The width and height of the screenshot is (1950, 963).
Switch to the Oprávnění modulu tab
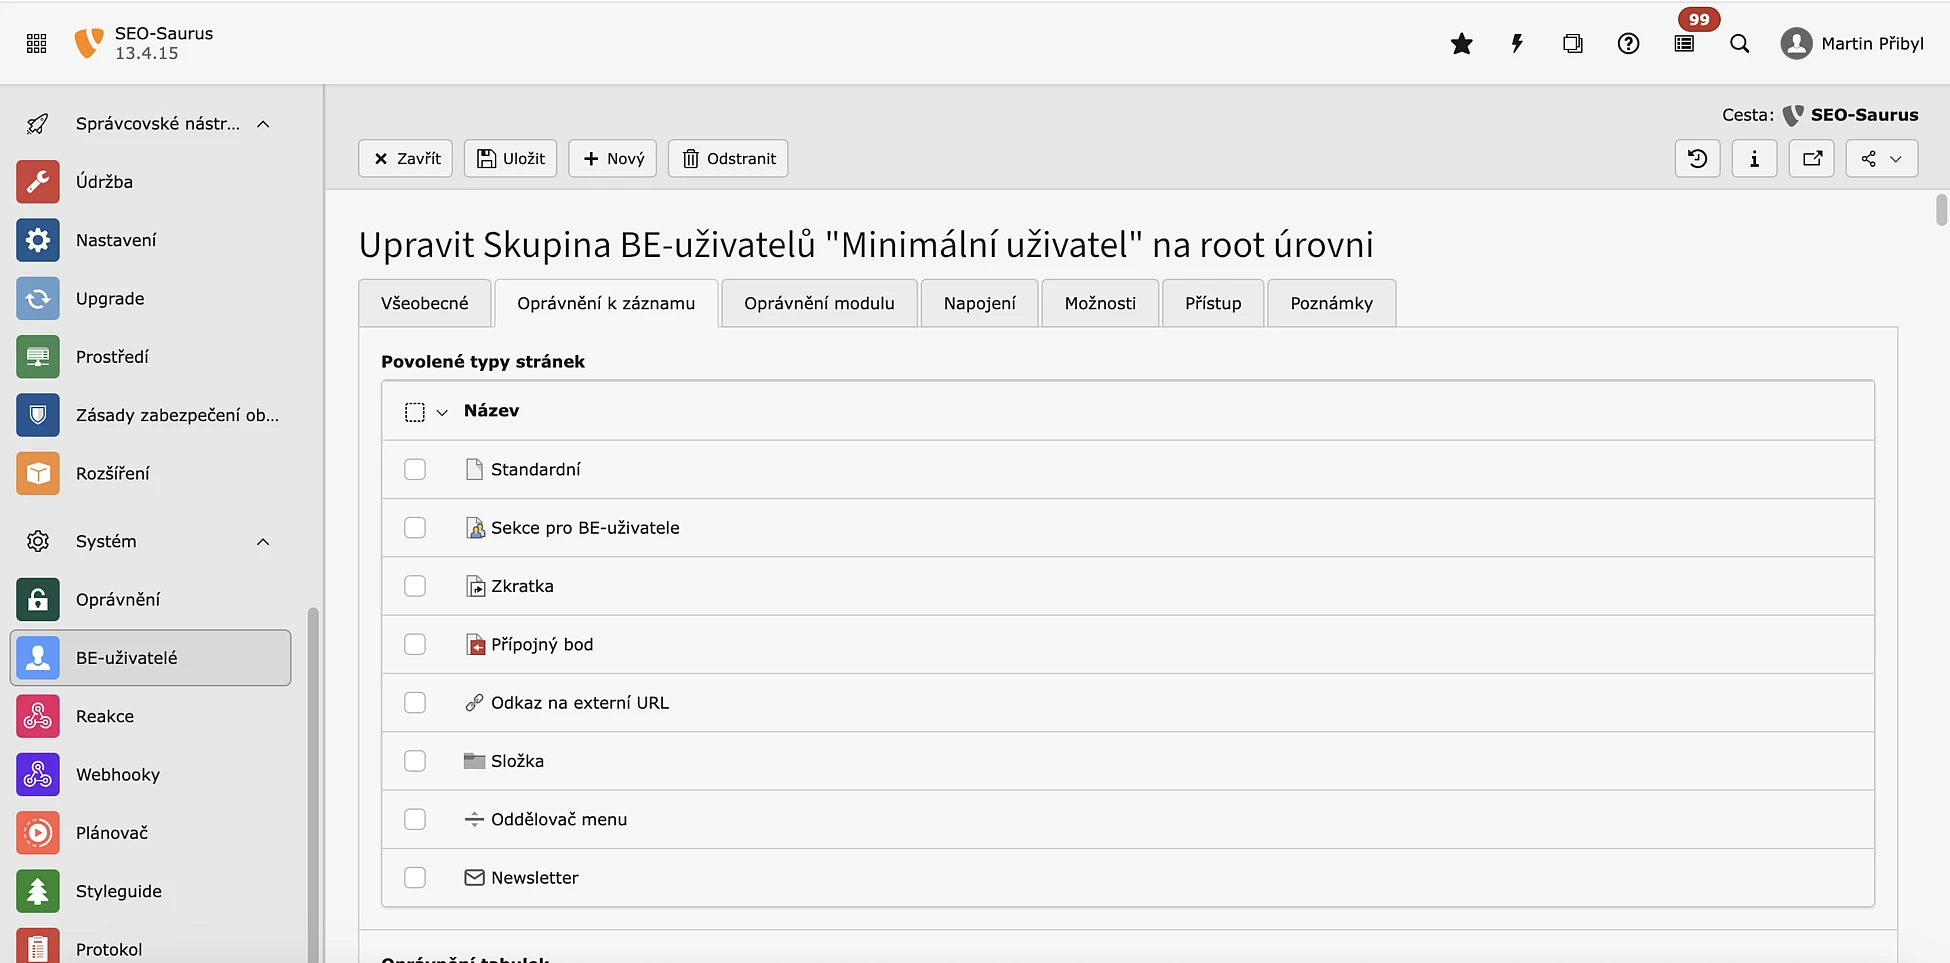[x=819, y=304]
